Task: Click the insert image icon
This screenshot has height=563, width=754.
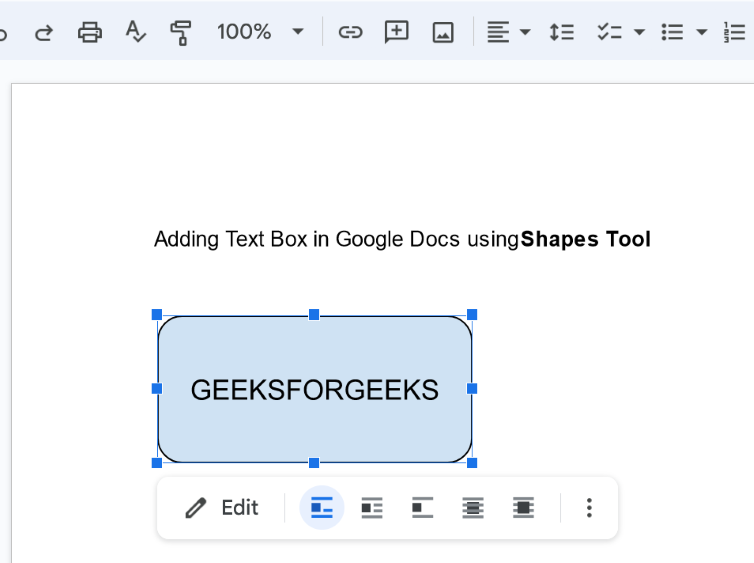Action: [443, 32]
